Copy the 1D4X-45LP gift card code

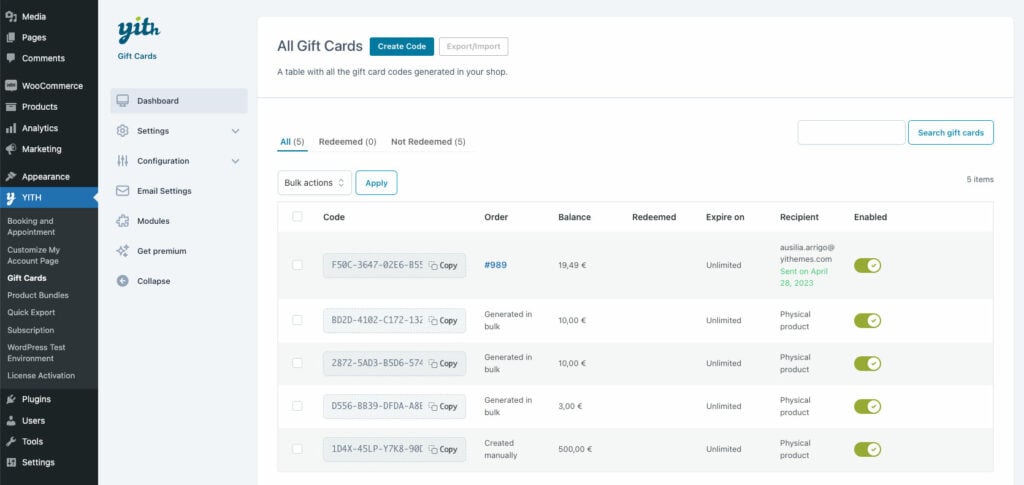click(x=443, y=449)
